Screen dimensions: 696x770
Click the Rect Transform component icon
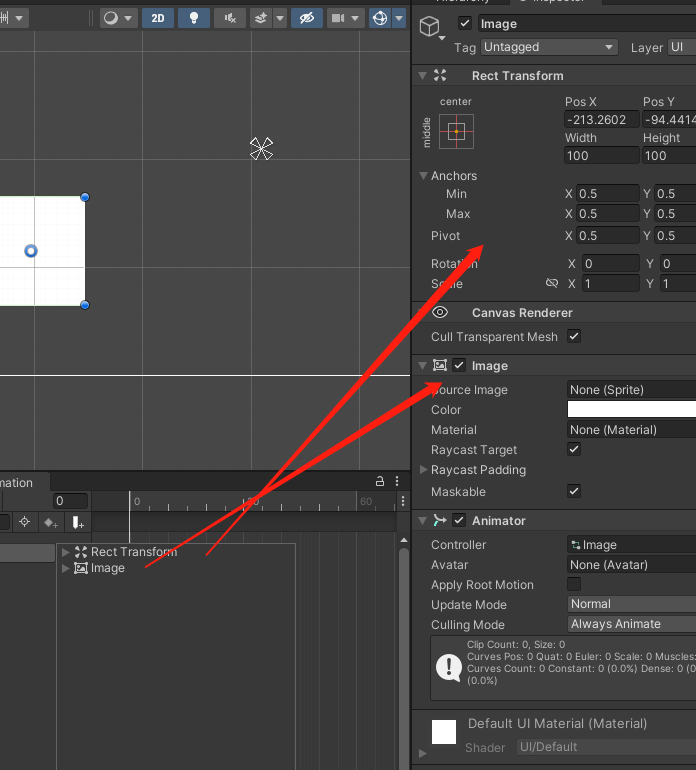pos(440,75)
